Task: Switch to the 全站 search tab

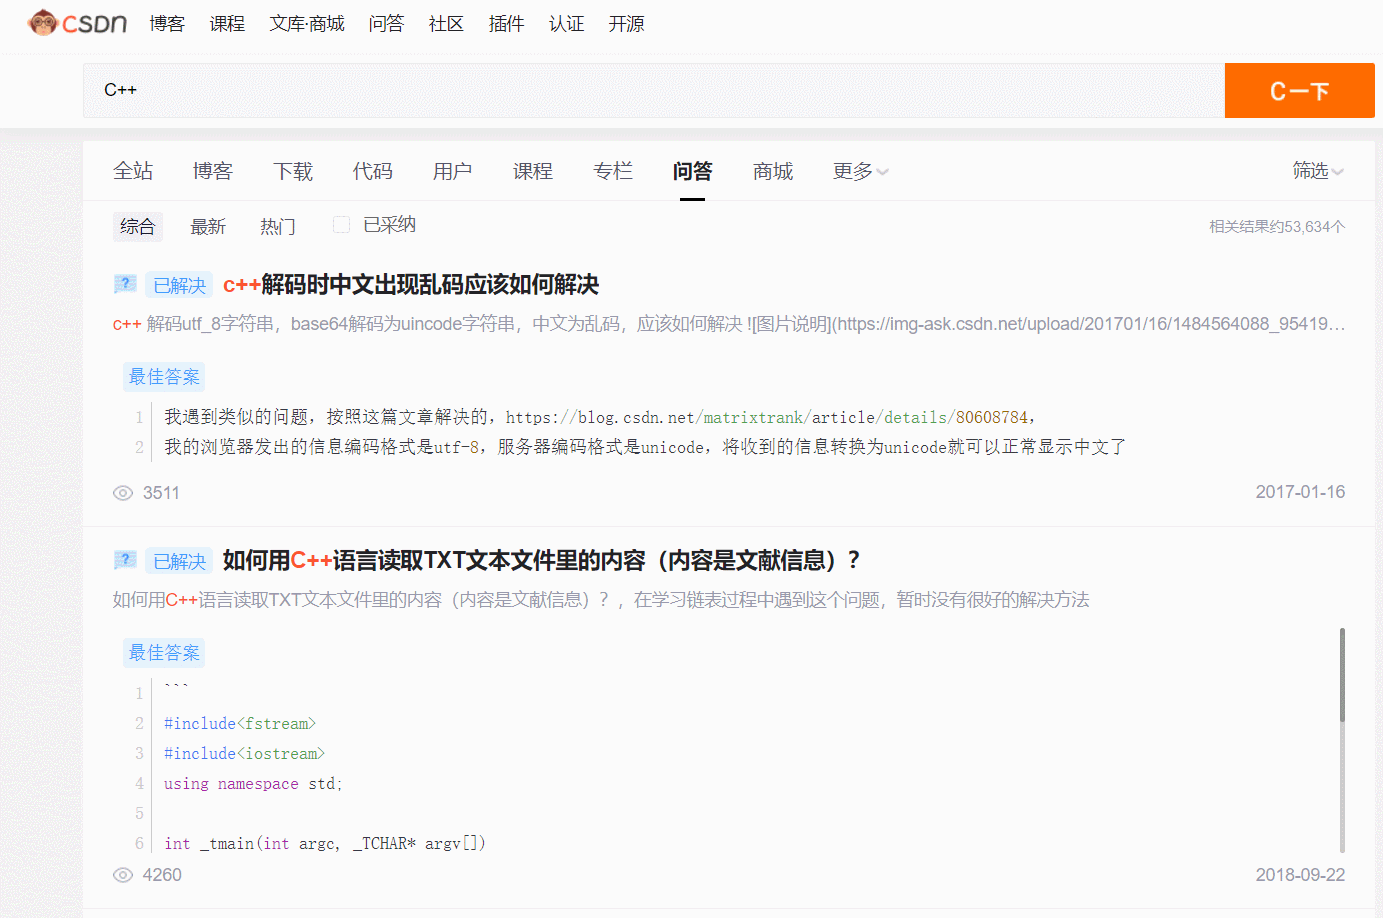Action: click(x=133, y=171)
